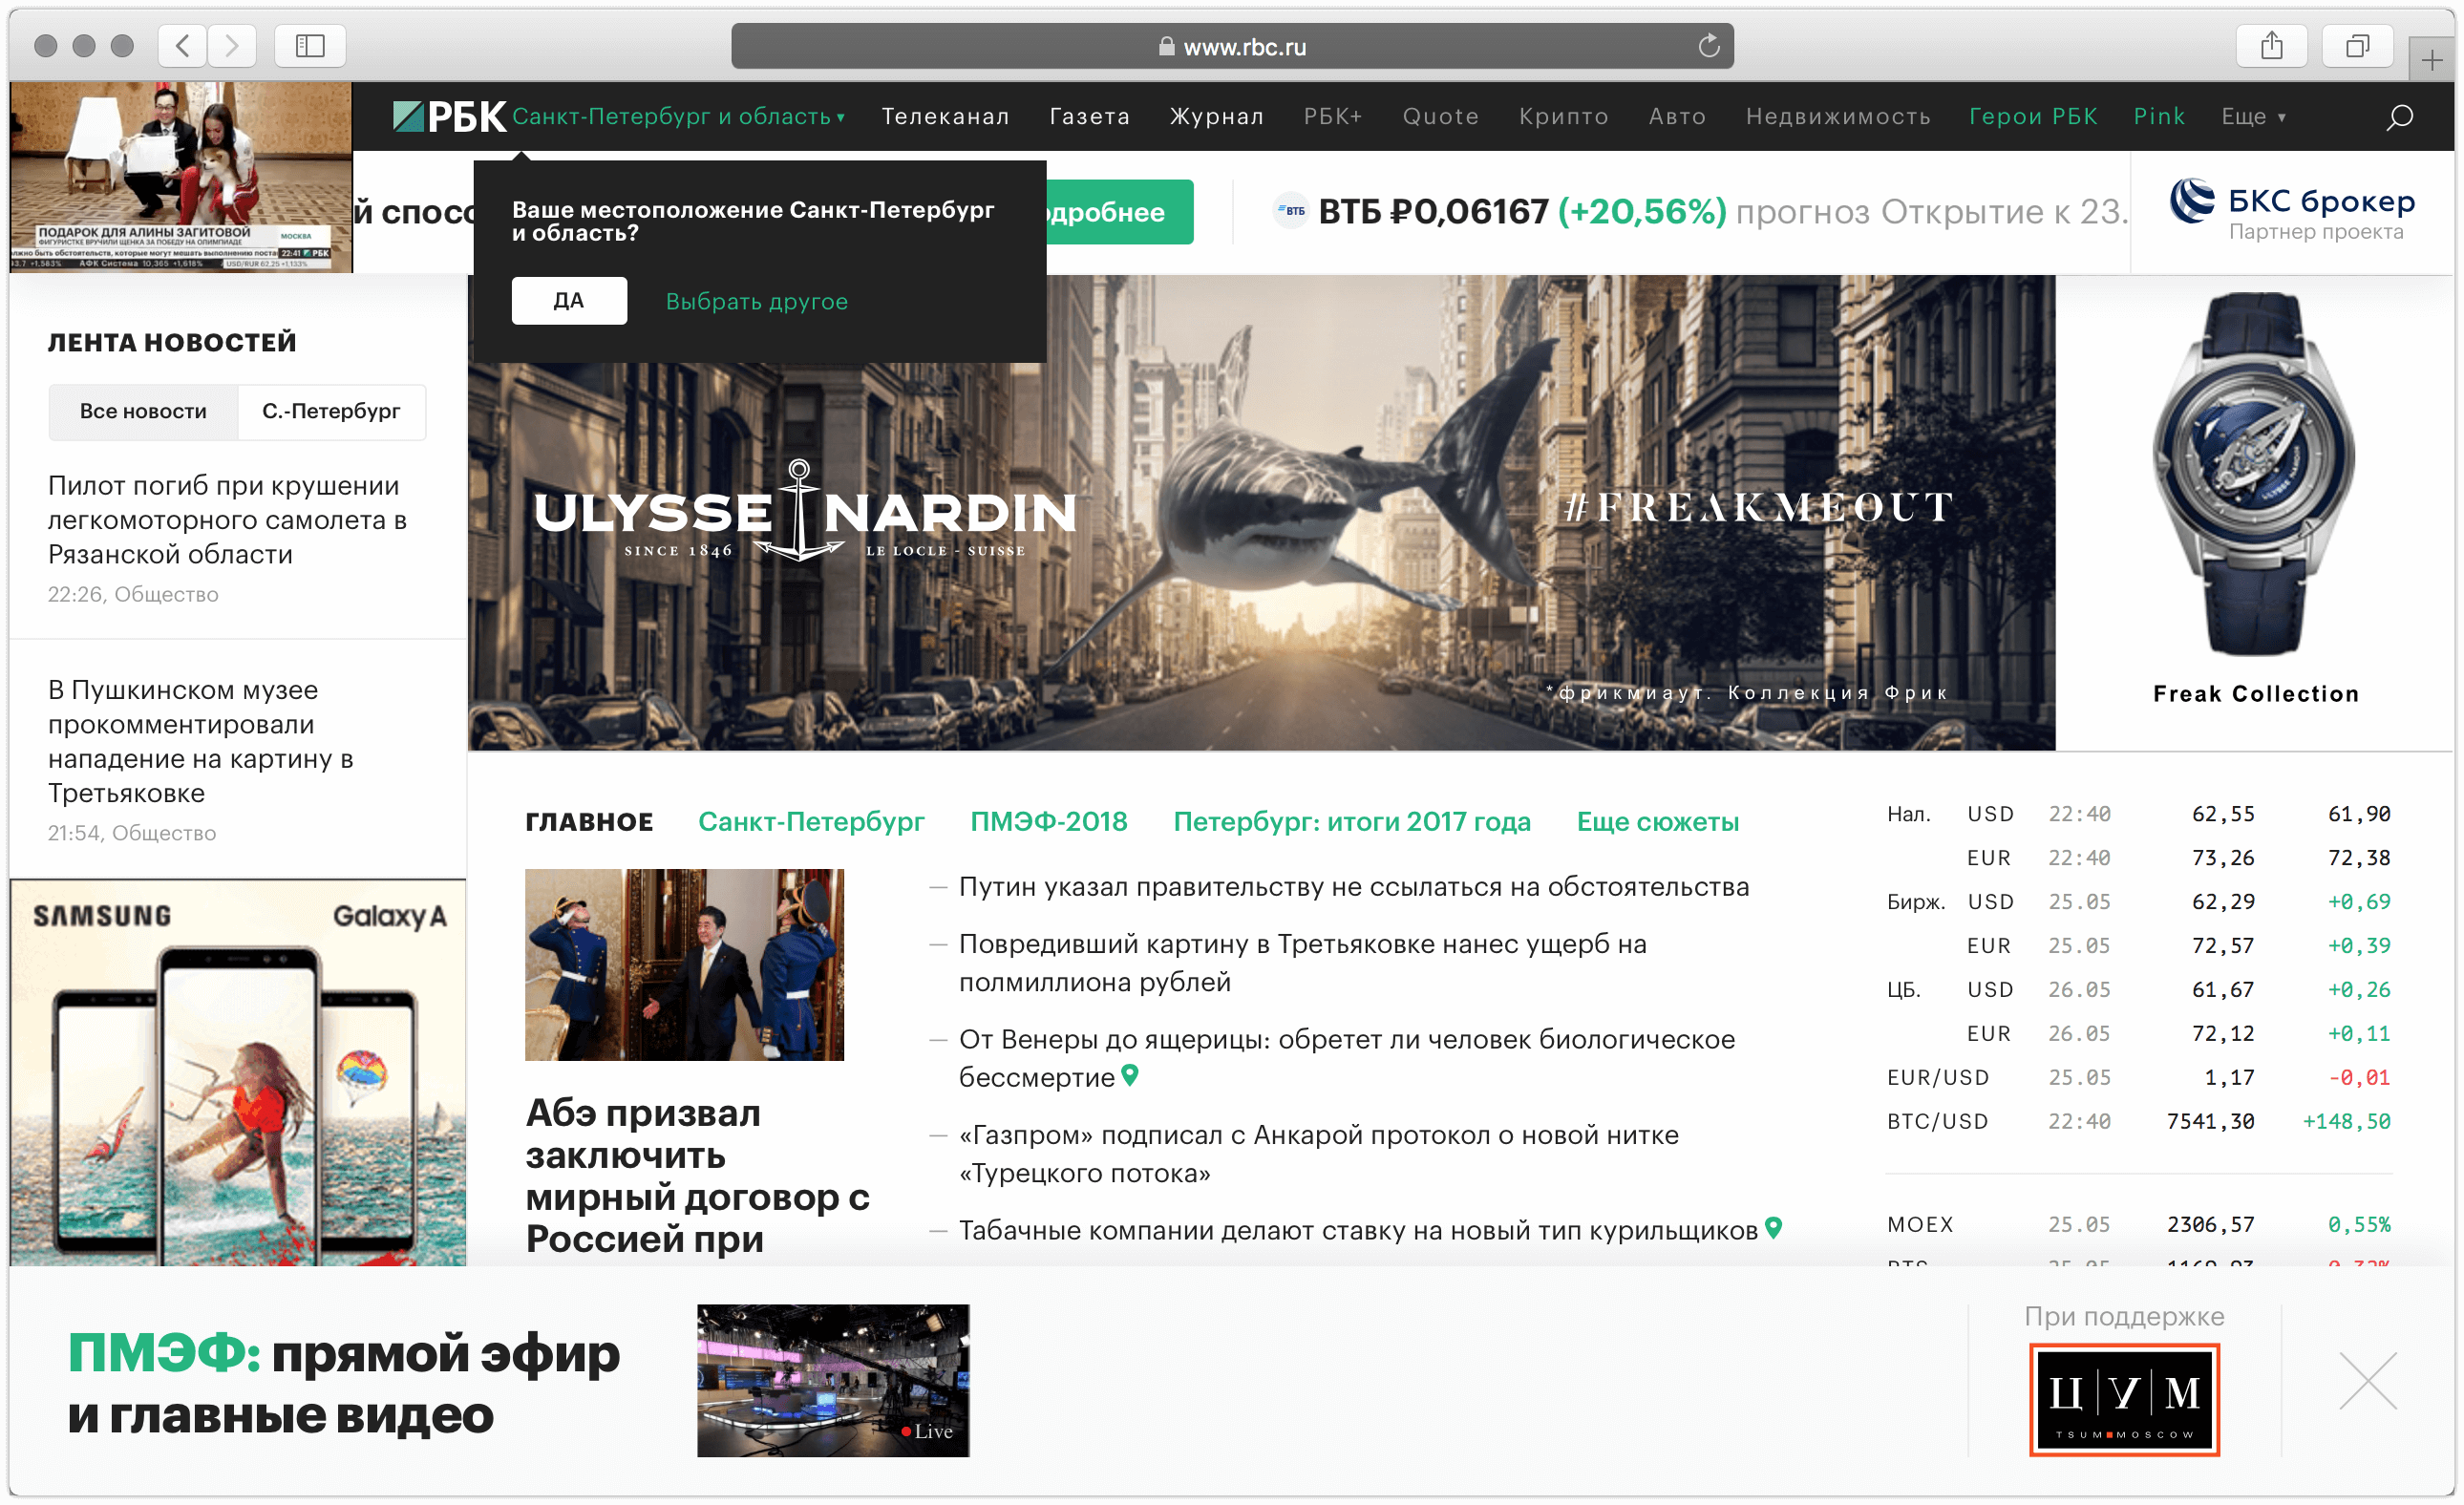The width and height of the screenshot is (2464, 1505).
Task: Close the ПМЭФ live banner with X
Action: click(x=2368, y=1381)
